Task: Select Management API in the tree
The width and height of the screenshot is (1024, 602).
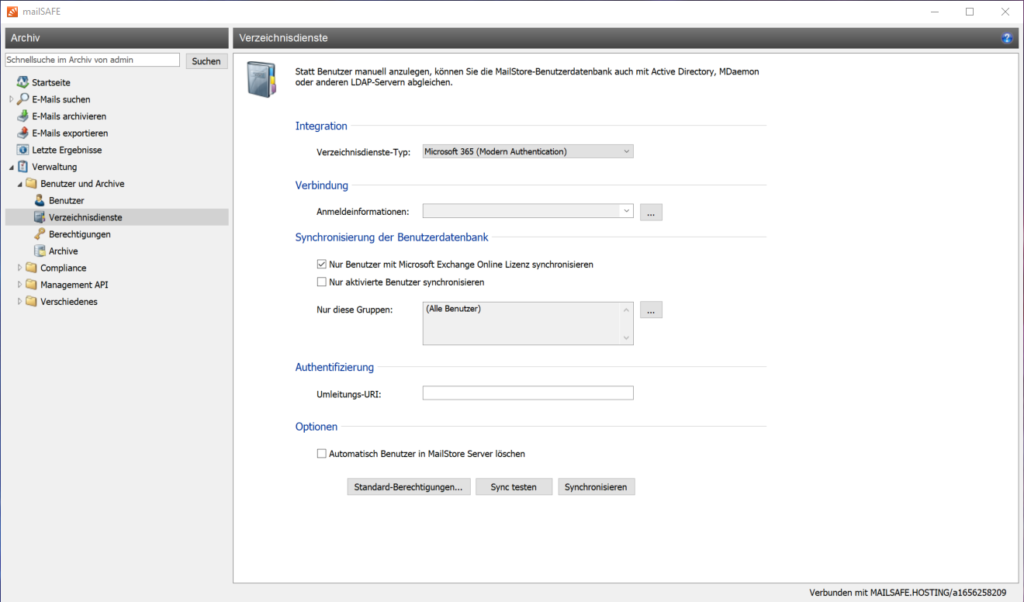Action: [74, 285]
